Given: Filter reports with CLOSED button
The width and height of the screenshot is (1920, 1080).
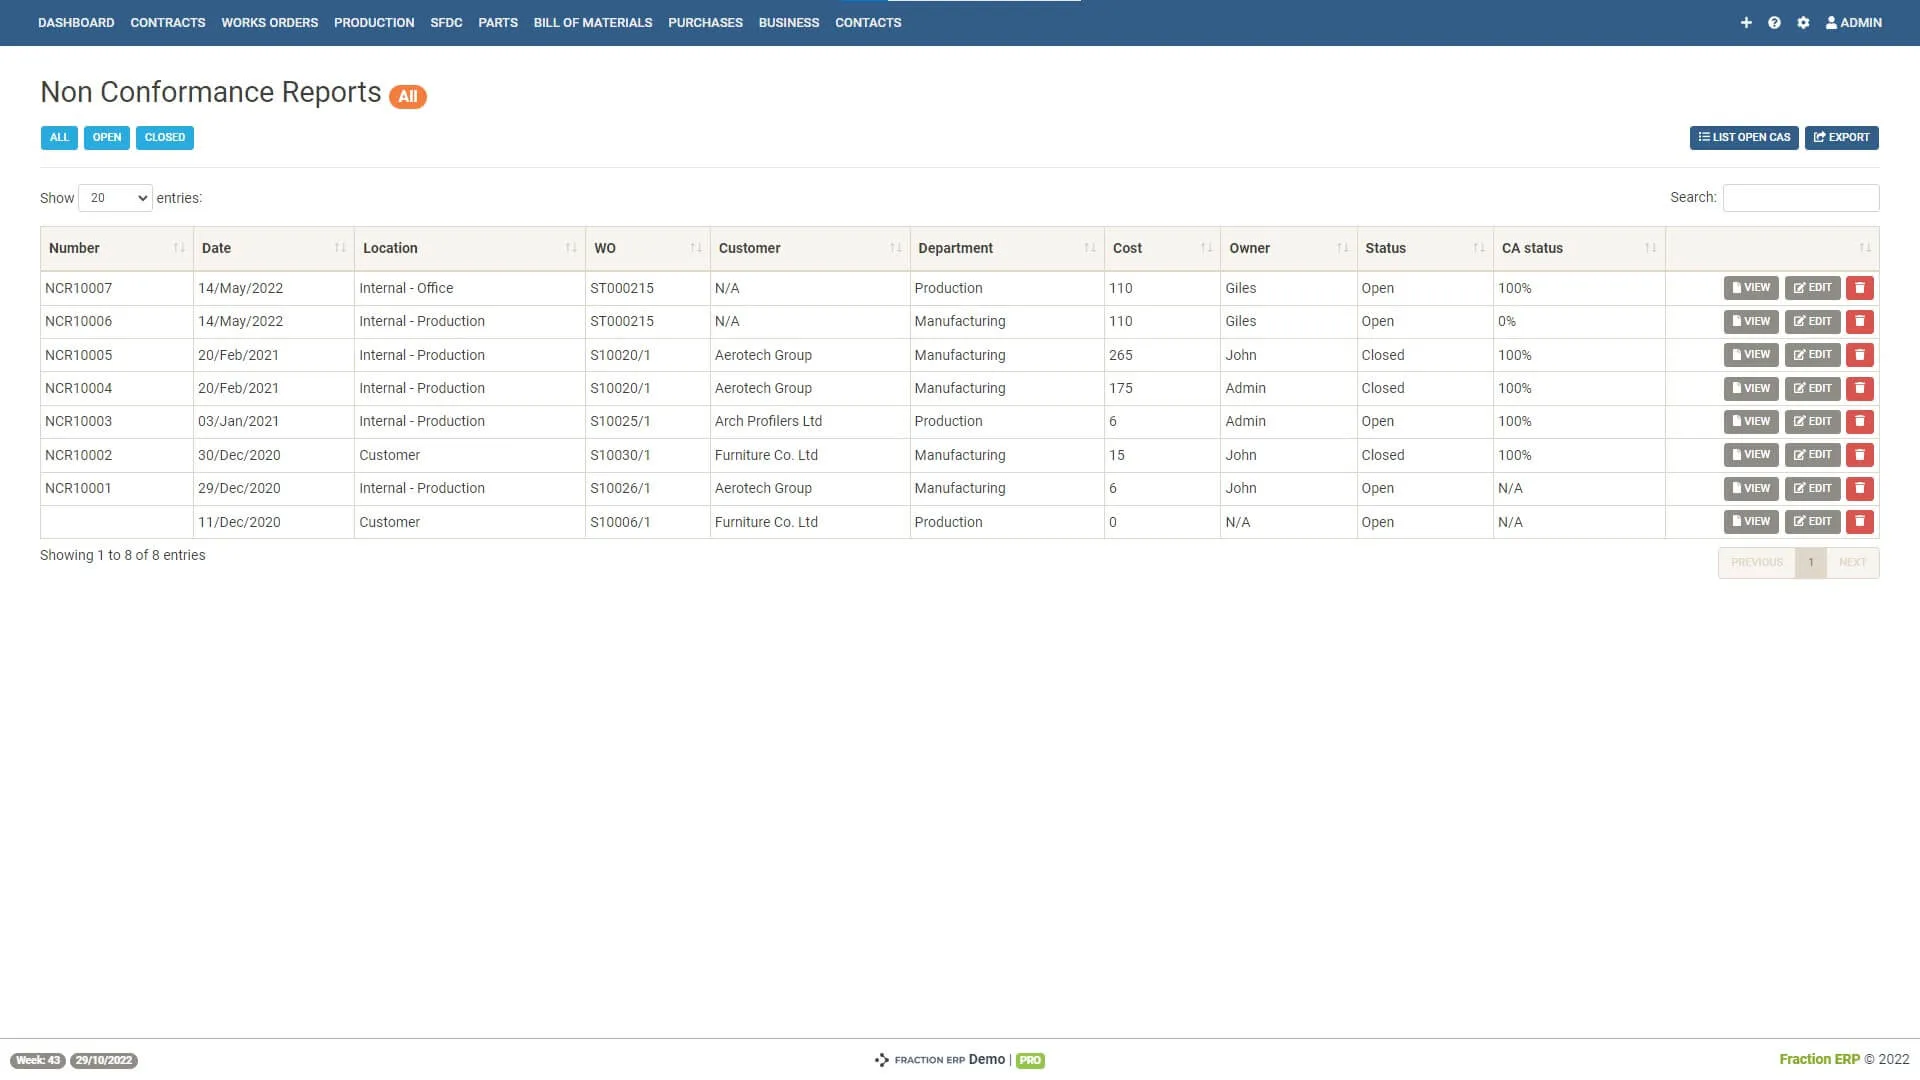Looking at the screenshot, I should pyautogui.click(x=164, y=138).
